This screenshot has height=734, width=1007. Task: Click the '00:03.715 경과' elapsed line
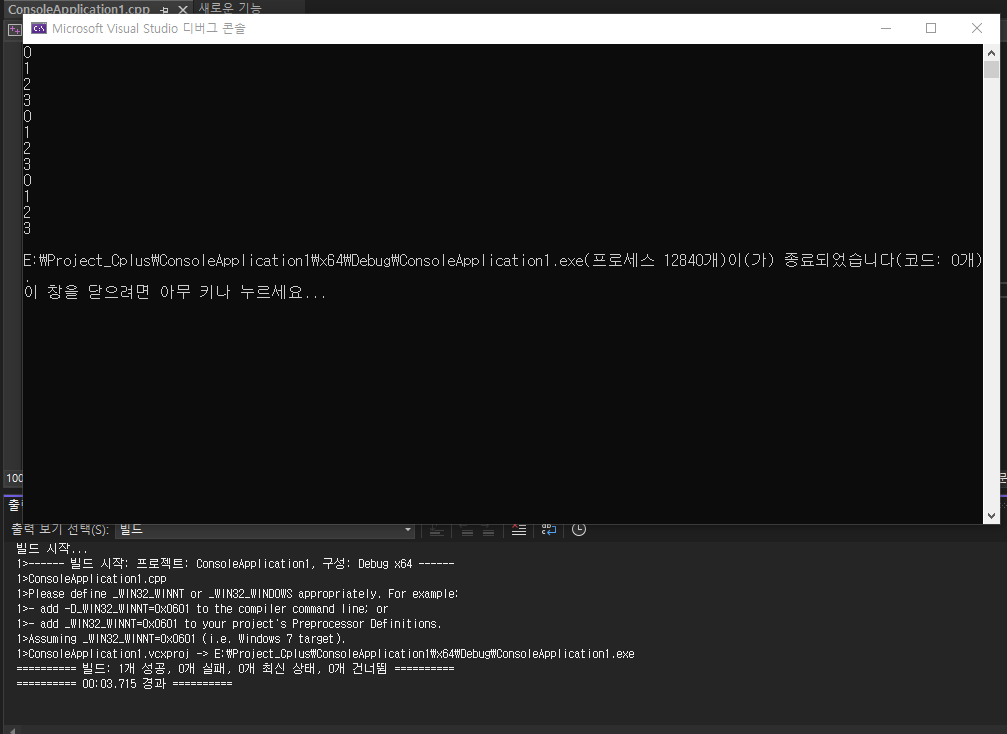(124, 684)
